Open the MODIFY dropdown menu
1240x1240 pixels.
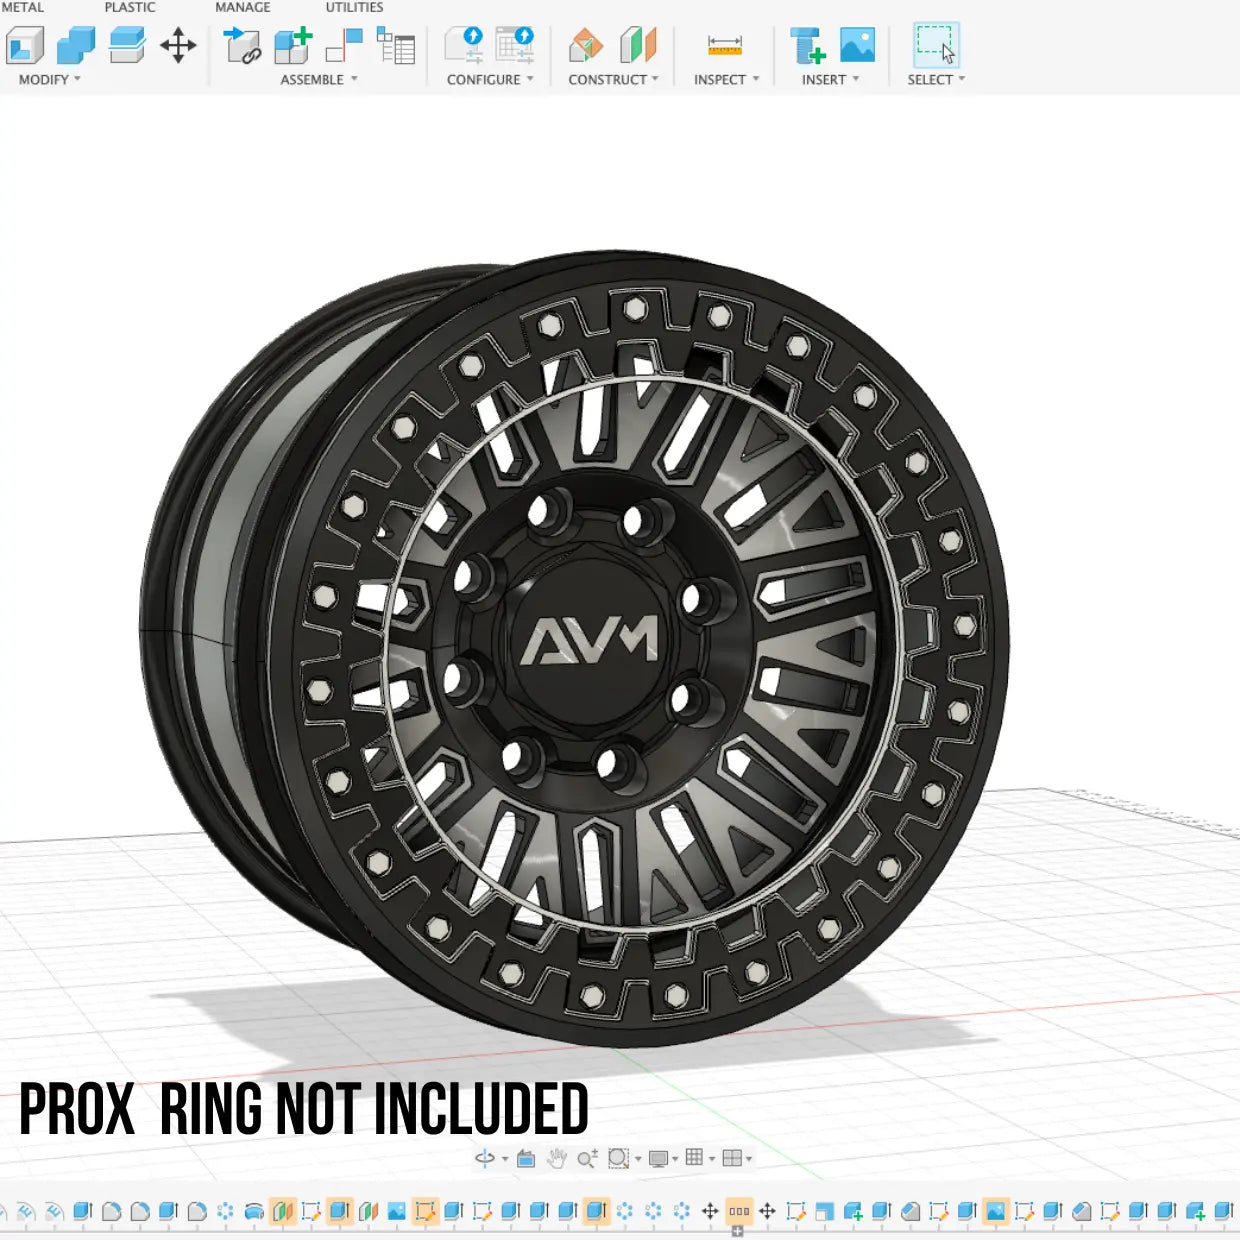point(49,80)
